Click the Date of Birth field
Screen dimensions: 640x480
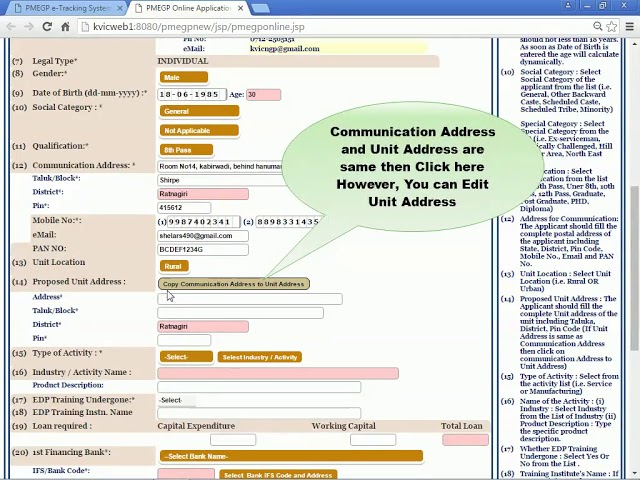coord(191,94)
